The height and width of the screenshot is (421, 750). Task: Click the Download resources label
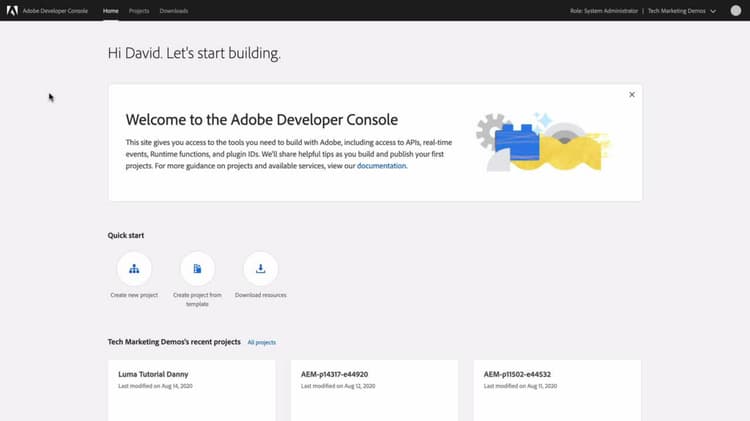[261, 295]
